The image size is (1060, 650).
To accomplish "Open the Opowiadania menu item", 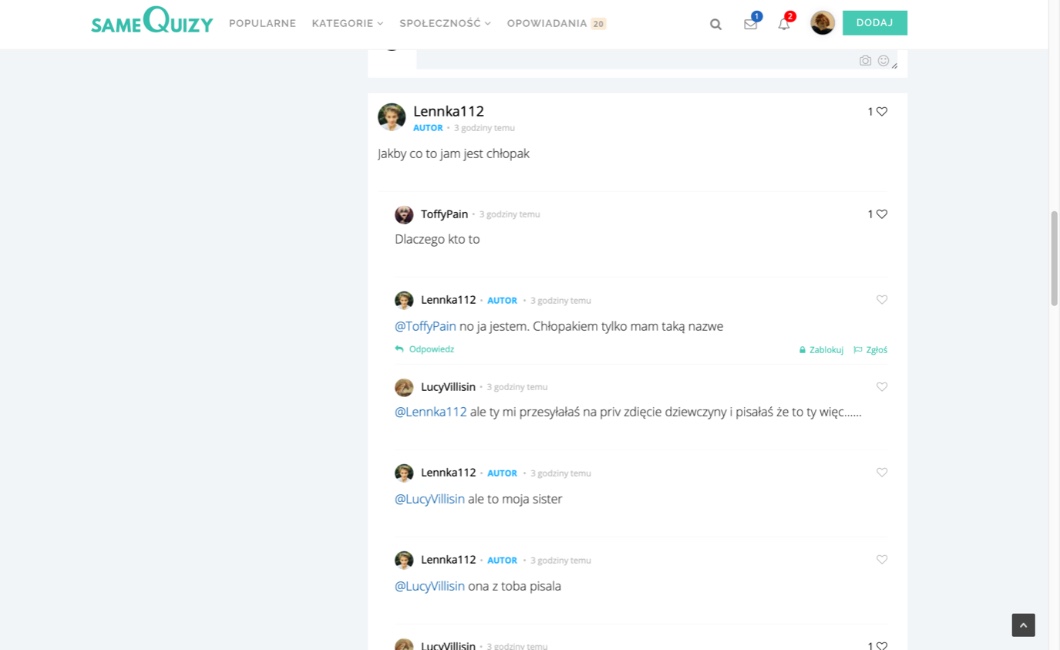I will point(547,23).
